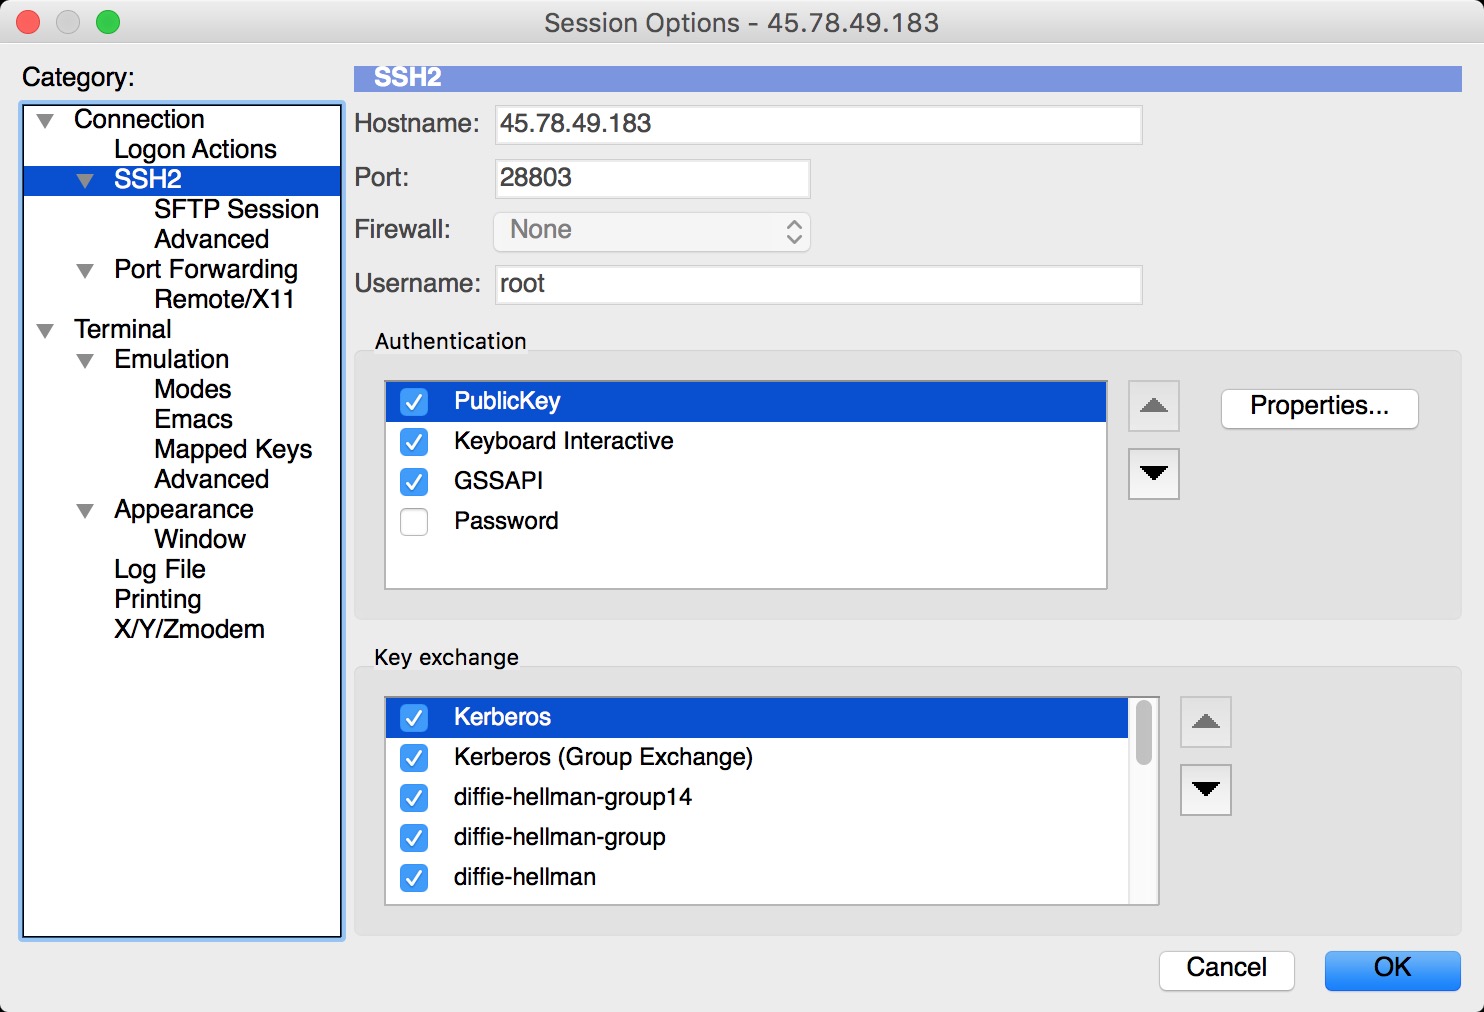Toggle diffie-hellman-group14 checkbox
The height and width of the screenshot is (1012, 1484).
coord(414,798)
